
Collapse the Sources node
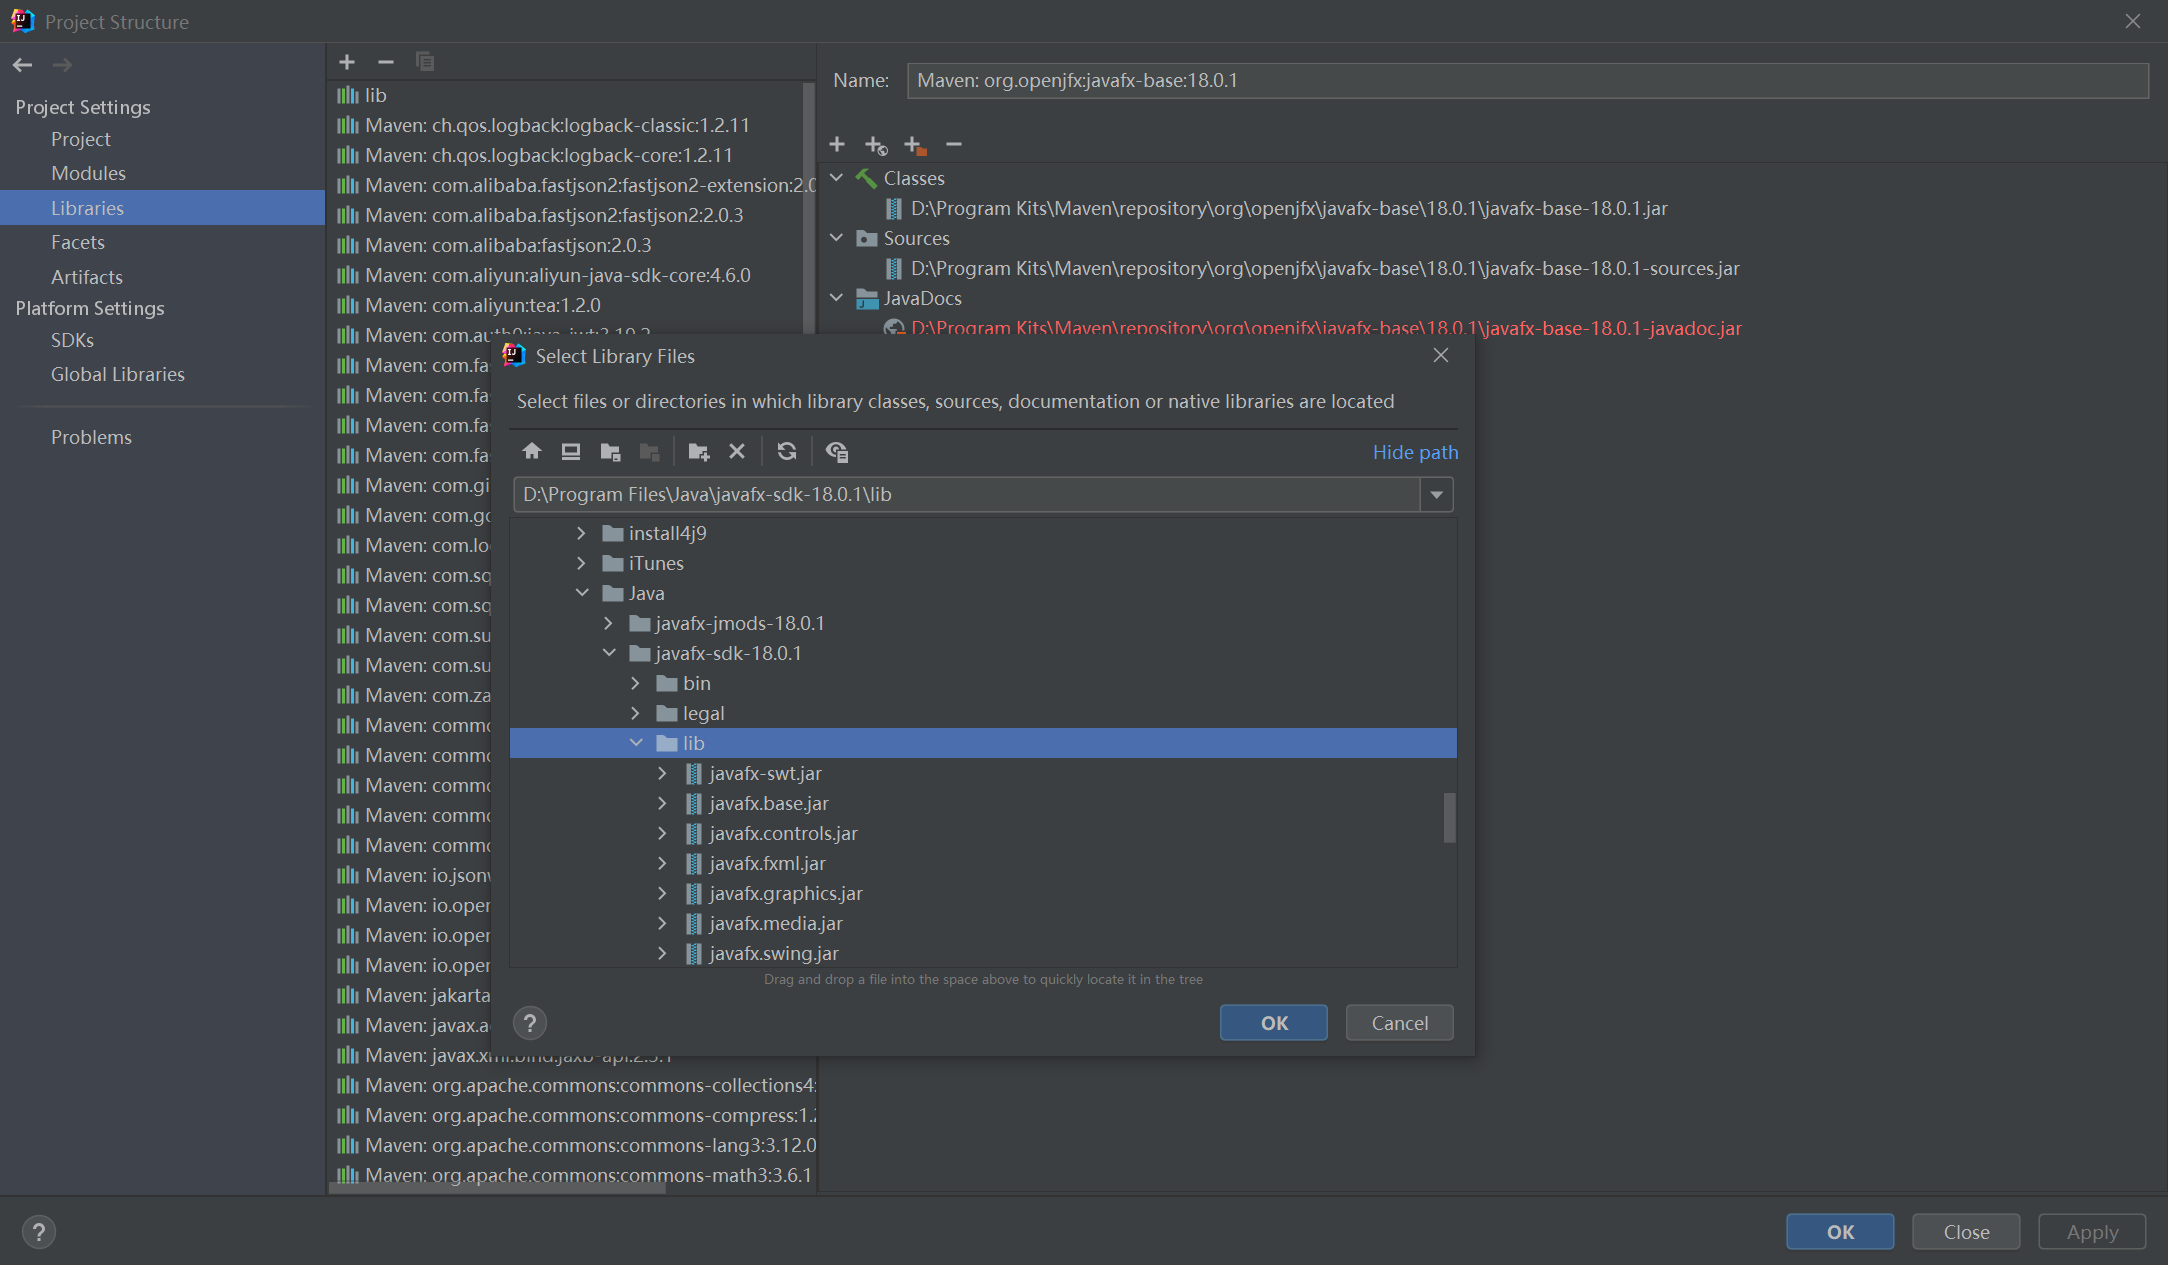point(837,238)
